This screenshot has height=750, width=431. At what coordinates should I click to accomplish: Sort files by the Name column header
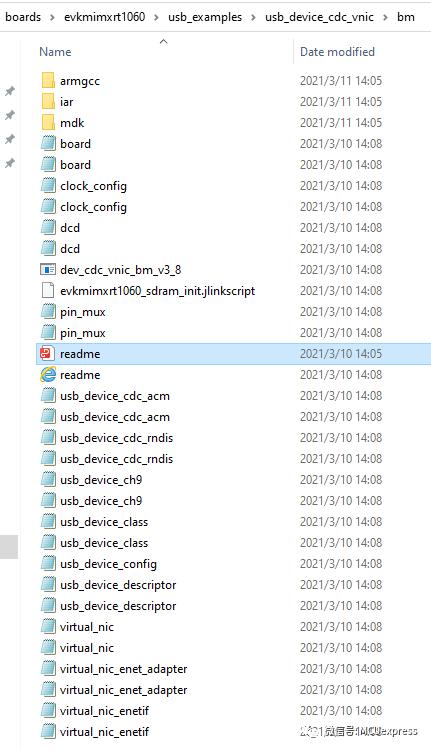[55, 52]
